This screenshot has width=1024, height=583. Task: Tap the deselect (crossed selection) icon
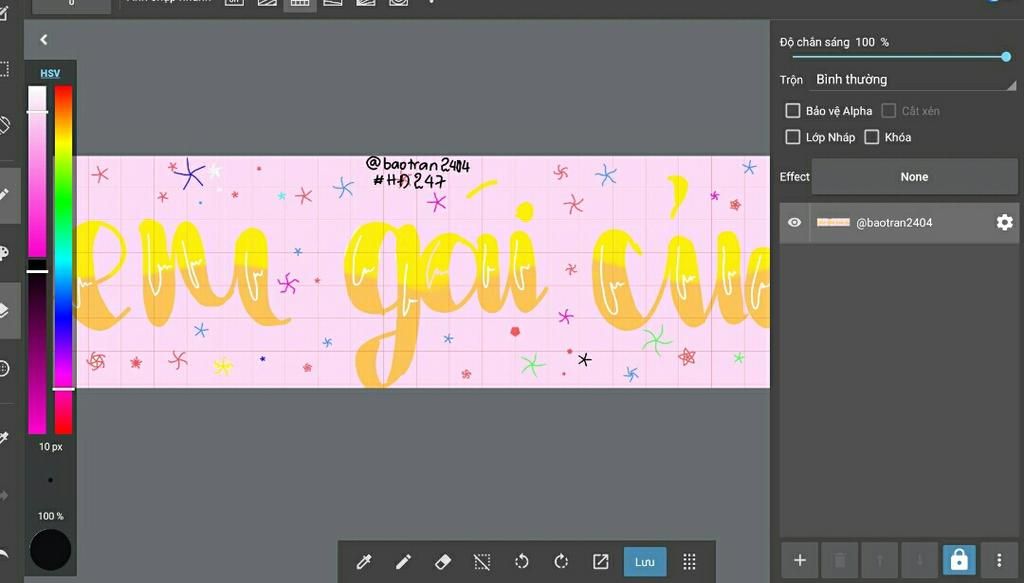pos(482,561)
